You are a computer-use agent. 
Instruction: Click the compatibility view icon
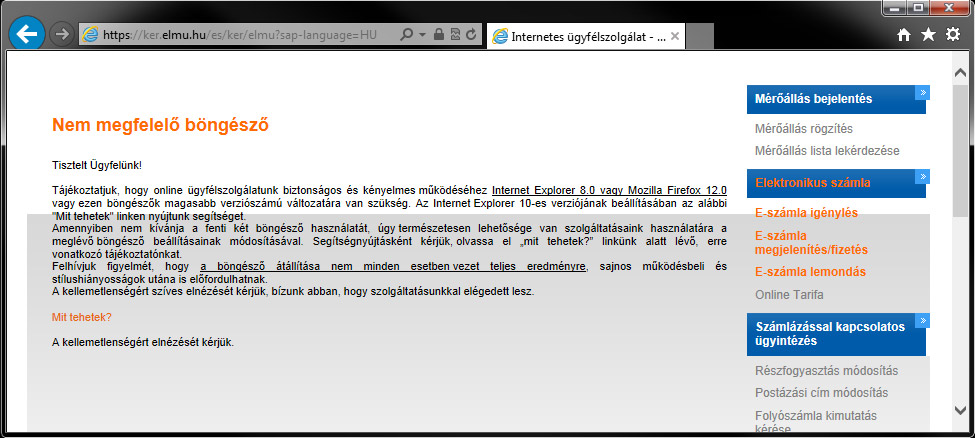(455, 35)
